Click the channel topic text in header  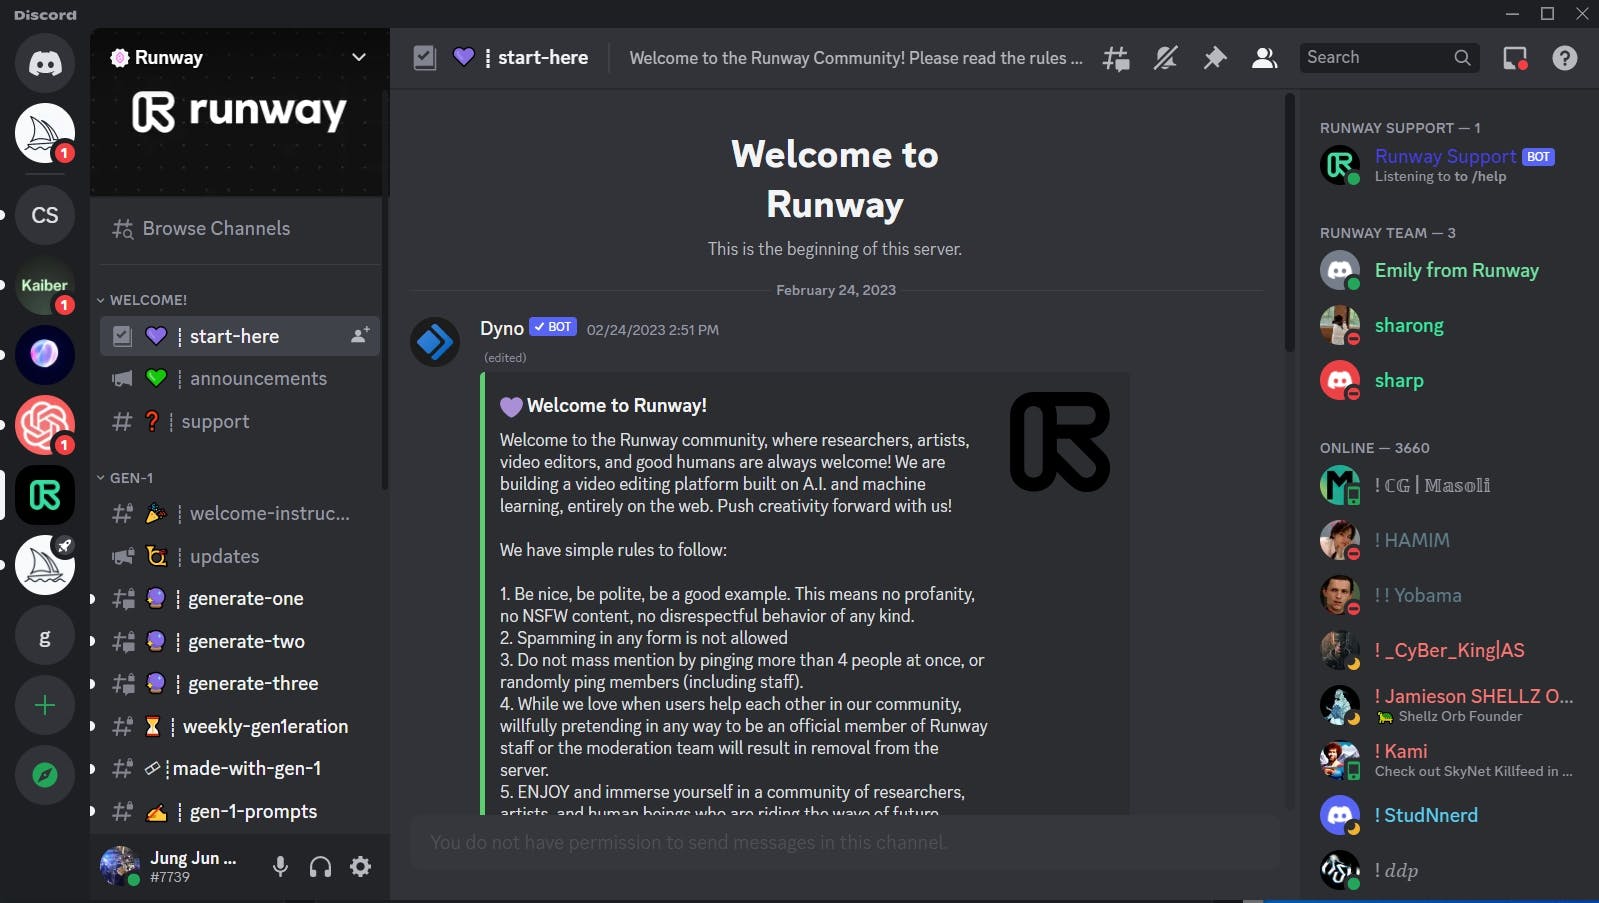pyautogui.click(x=855, y=58)
